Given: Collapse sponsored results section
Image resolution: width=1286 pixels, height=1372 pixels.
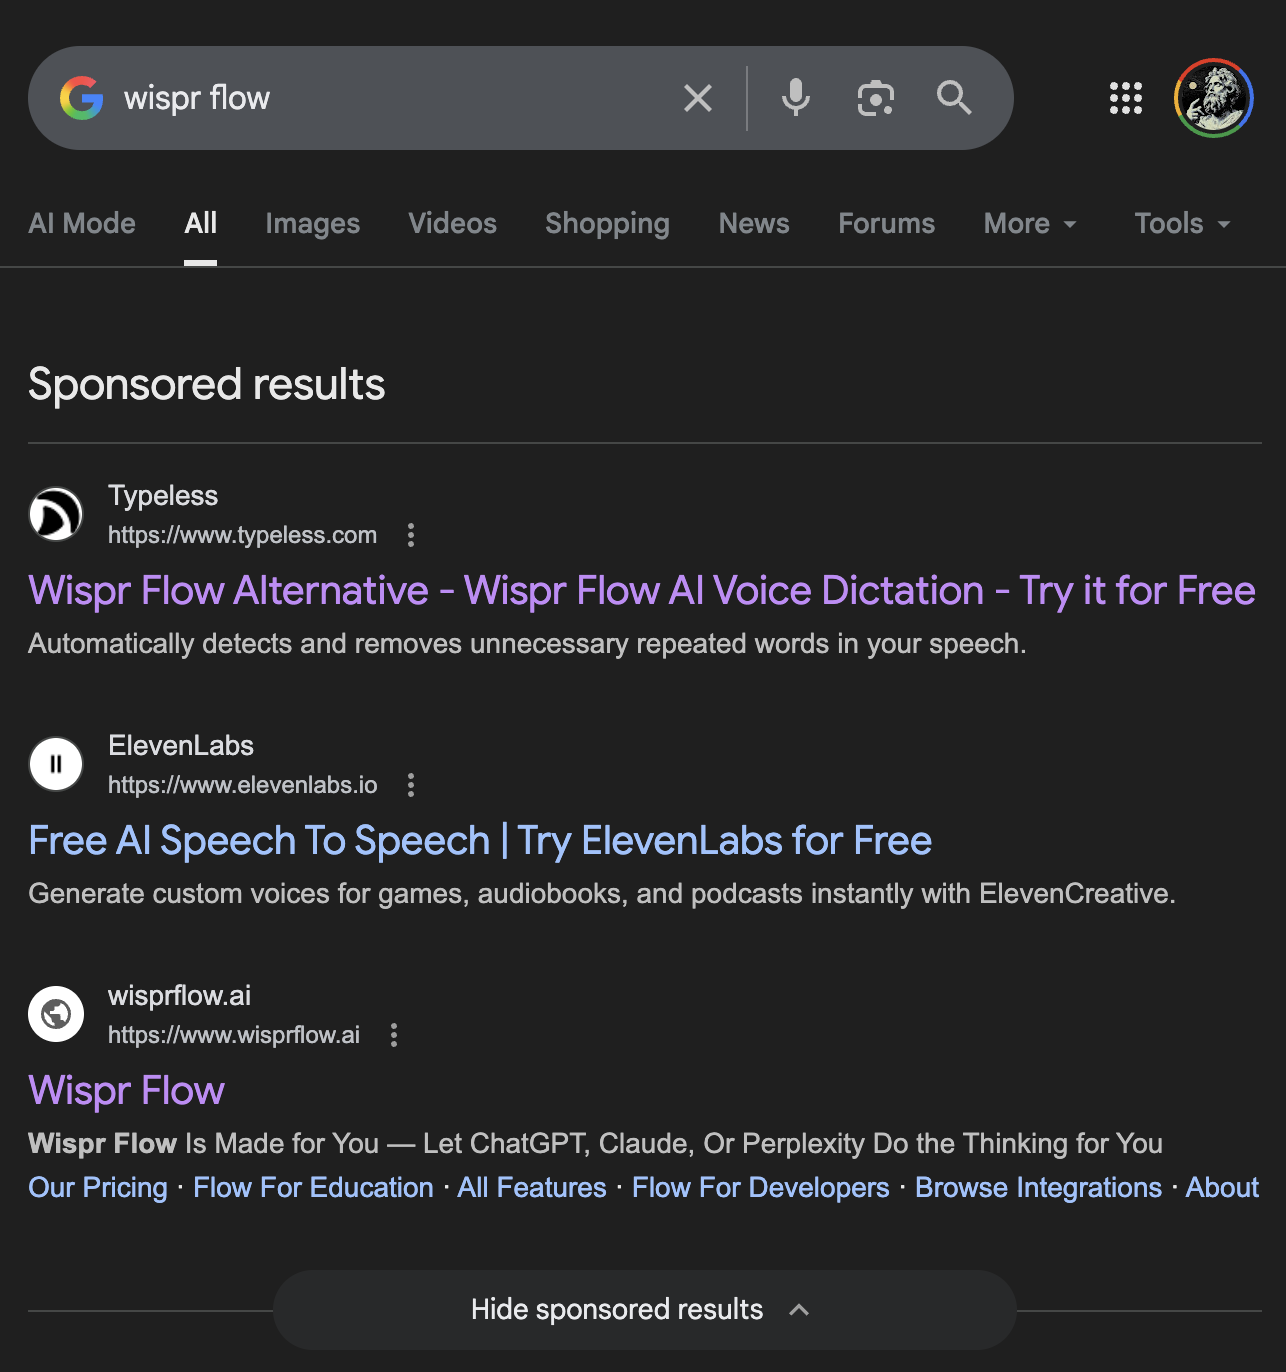Looking at the screenshot, I should coord(644,1309).
